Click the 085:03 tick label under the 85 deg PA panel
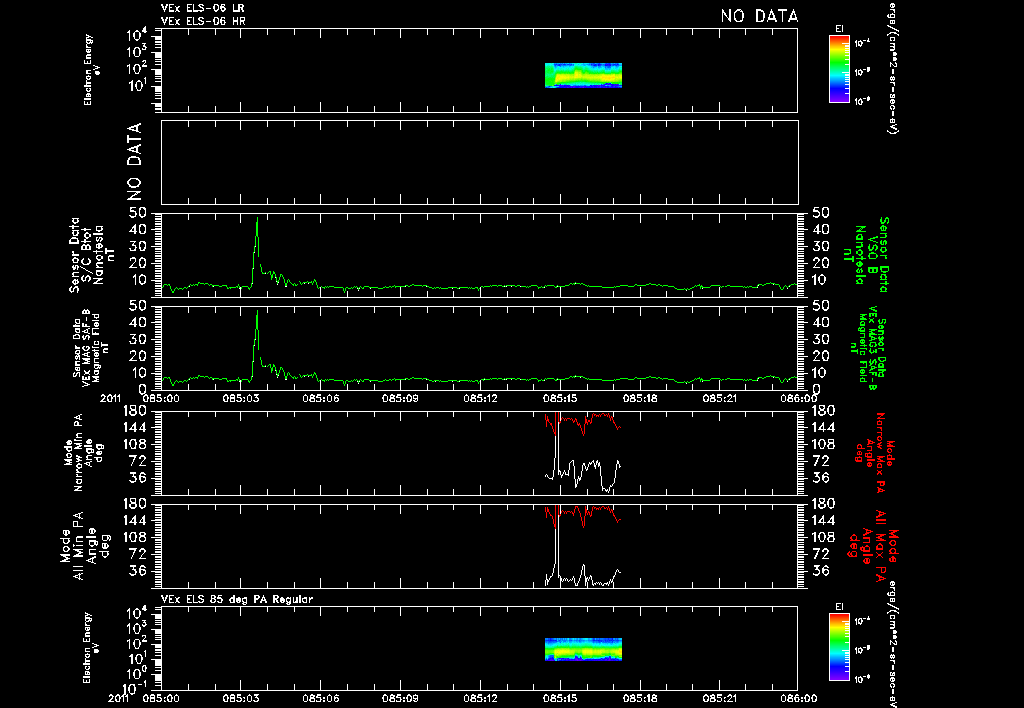 [241, 698]
